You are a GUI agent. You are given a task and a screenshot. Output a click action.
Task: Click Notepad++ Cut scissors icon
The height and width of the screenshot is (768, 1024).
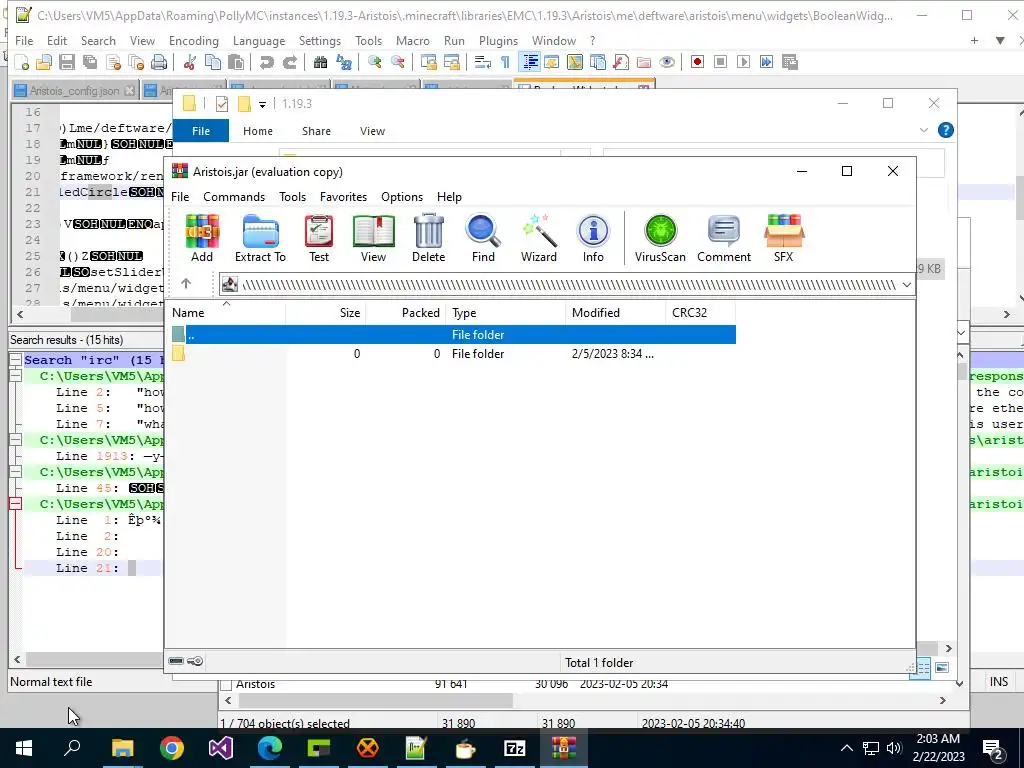click(x=190, y=62)
